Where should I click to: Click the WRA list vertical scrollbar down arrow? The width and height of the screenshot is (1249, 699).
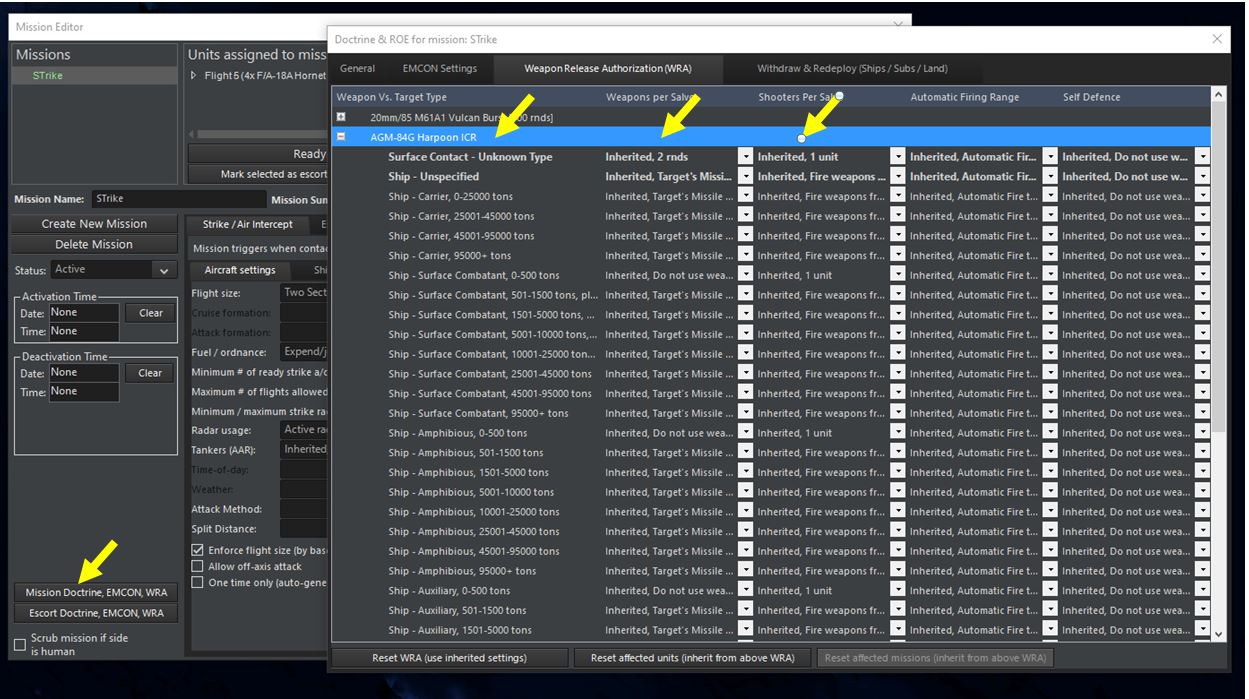(1218, 633)
